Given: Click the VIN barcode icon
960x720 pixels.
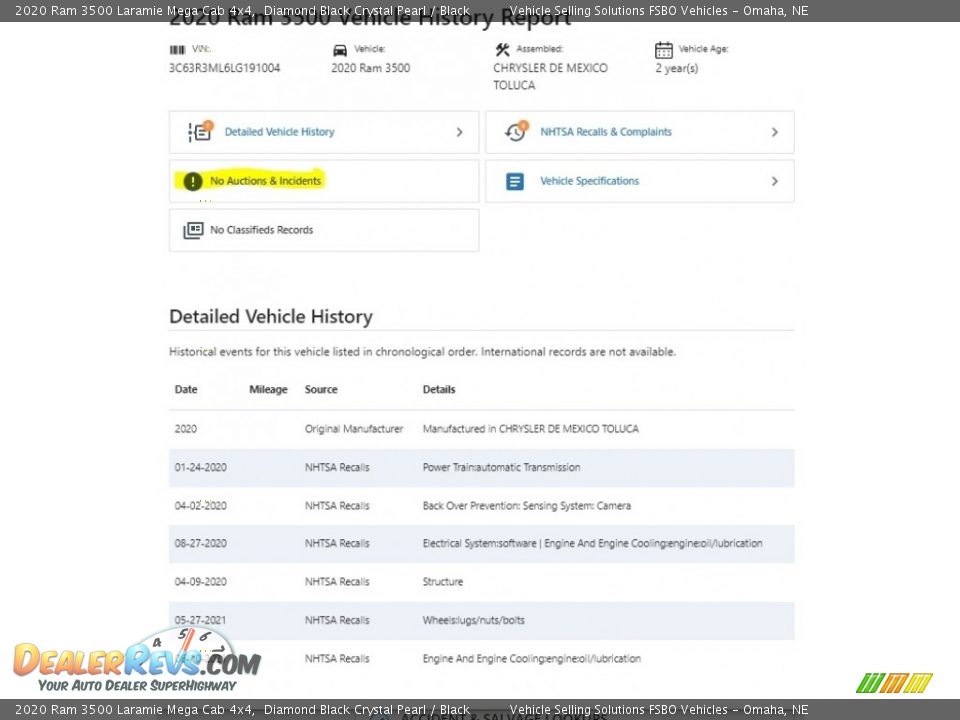Looking at the screenshot, I should (177, 50).
